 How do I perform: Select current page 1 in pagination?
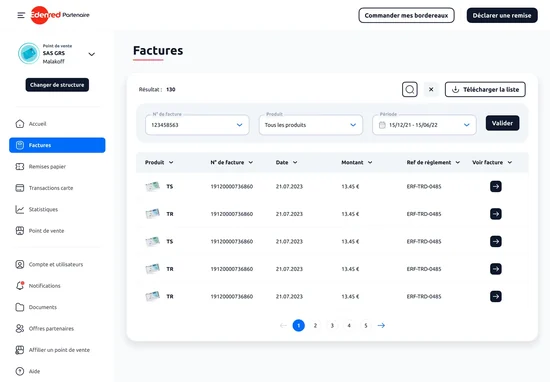click(x=299, y=326)
